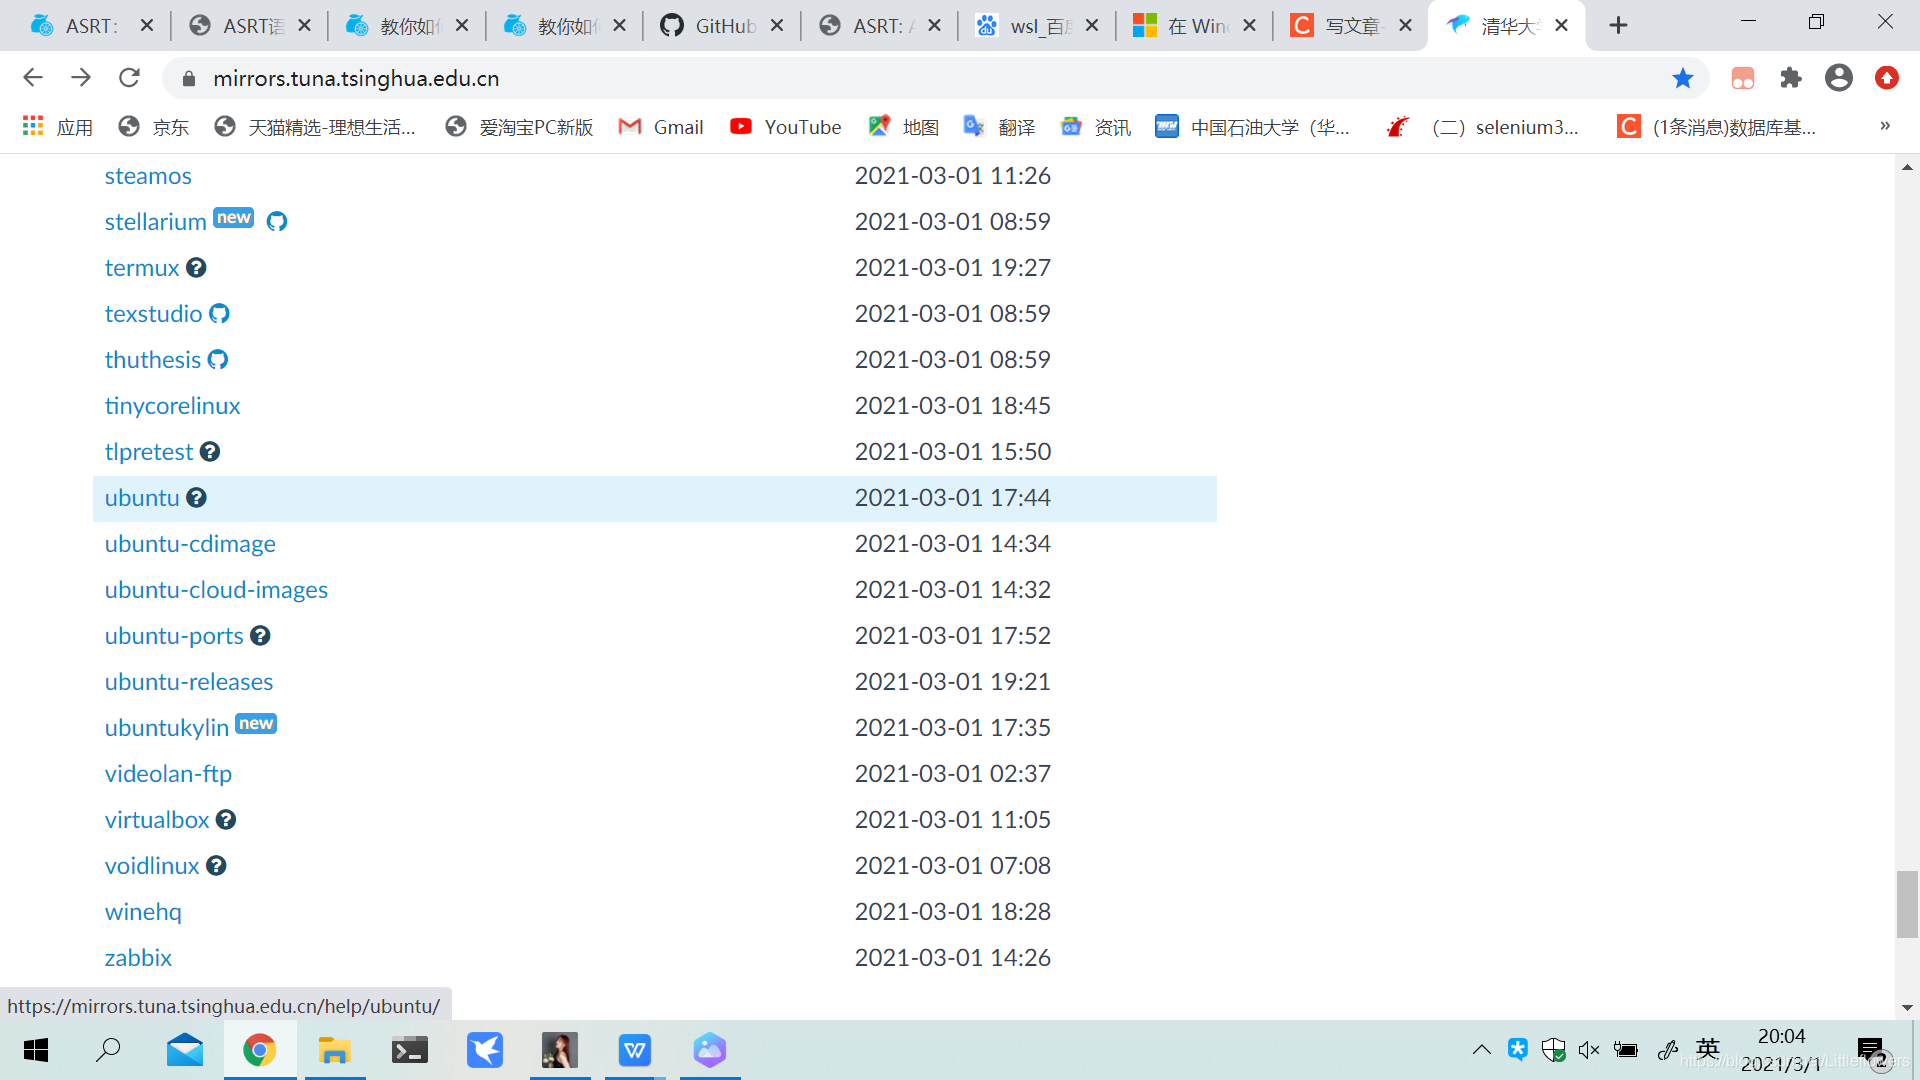
Task: Reload the current page
Action: (129, 78)
